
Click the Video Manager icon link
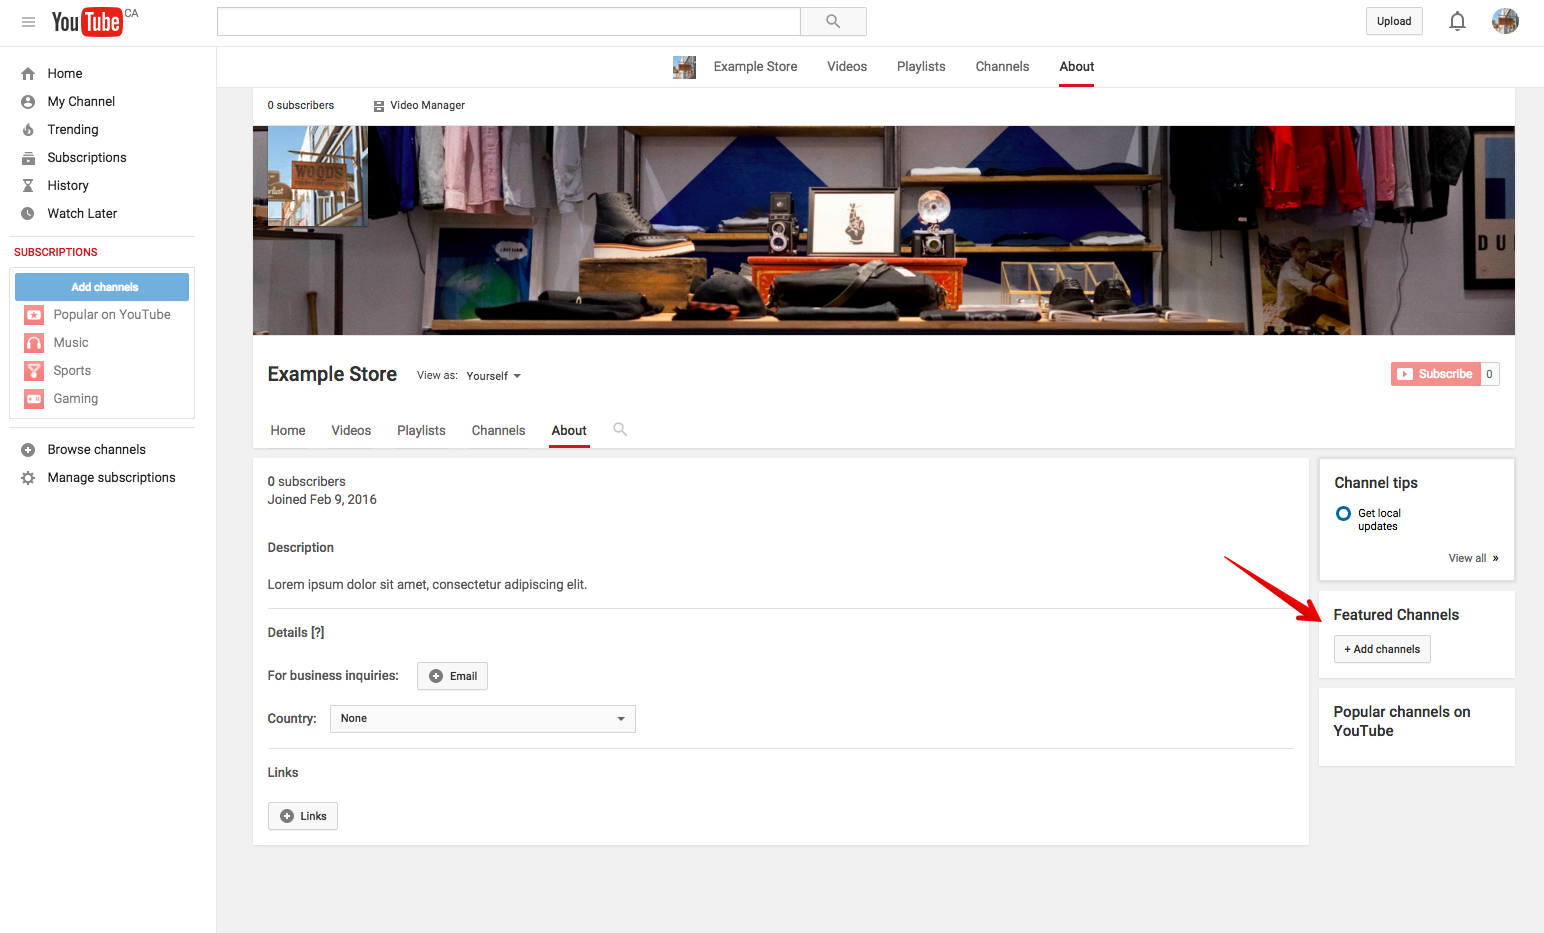pos(379,106)
